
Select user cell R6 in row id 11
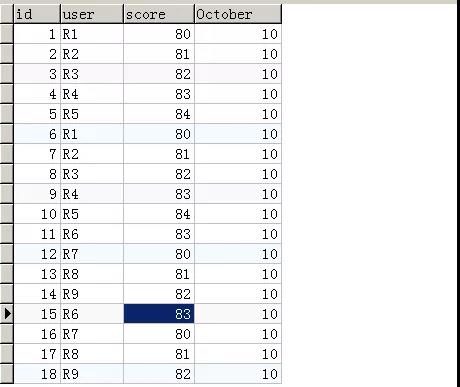coord(92,234)
